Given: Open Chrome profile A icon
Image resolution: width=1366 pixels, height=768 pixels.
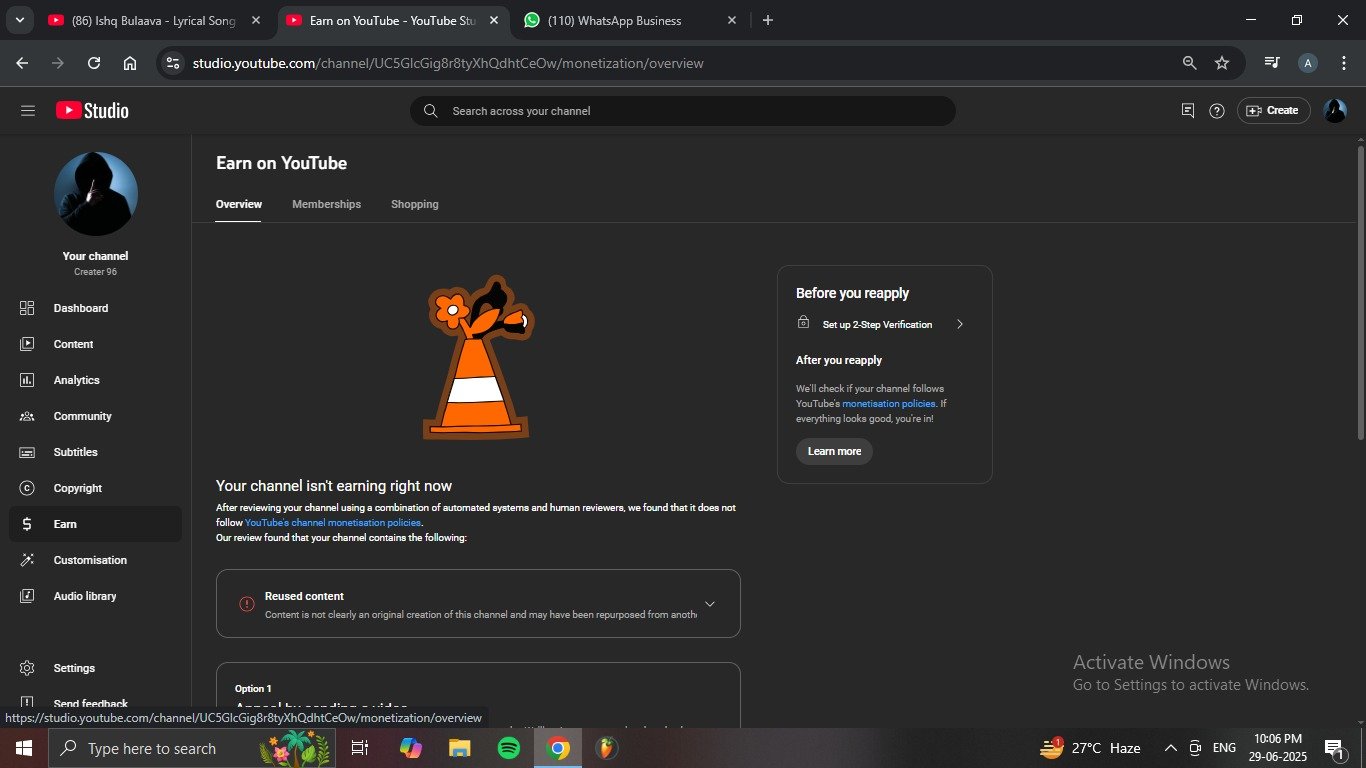Looking at the screenshot, I should (x=1308, y=63).
